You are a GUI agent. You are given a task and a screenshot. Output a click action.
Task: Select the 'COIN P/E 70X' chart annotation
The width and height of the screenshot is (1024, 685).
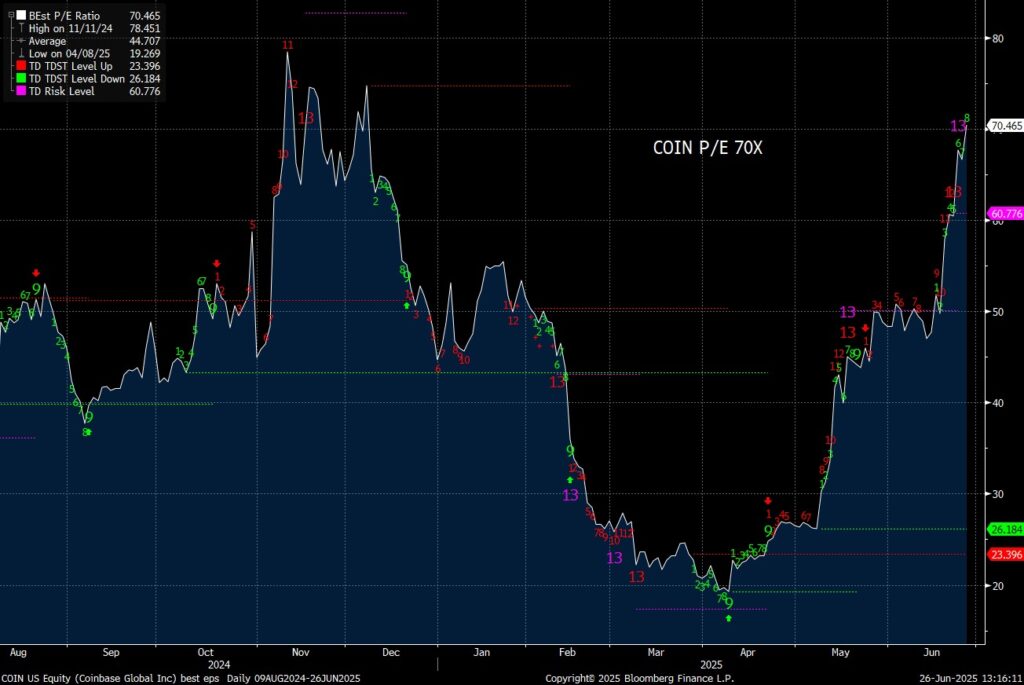[x=707, y=148]
